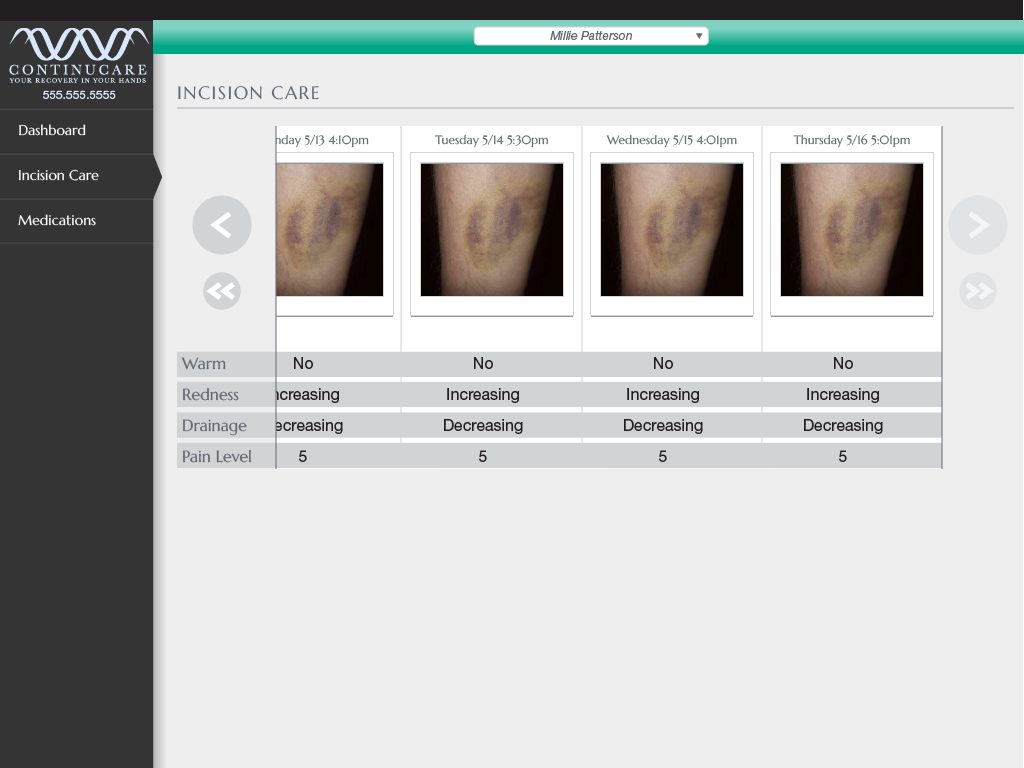Click the Drainage value for Thursday 5/16
This screenshot has height=768, width=1024.
click(x=843, y=426)
